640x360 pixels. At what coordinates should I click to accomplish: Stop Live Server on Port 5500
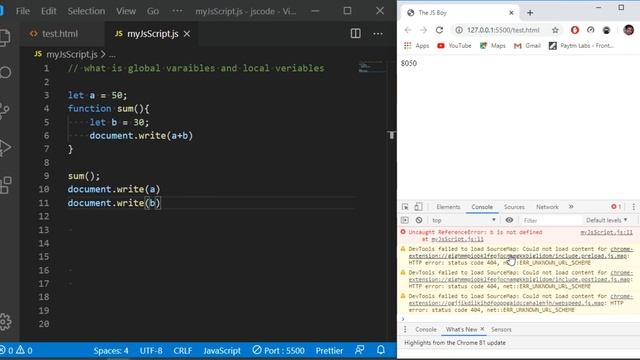coord(278,351)
